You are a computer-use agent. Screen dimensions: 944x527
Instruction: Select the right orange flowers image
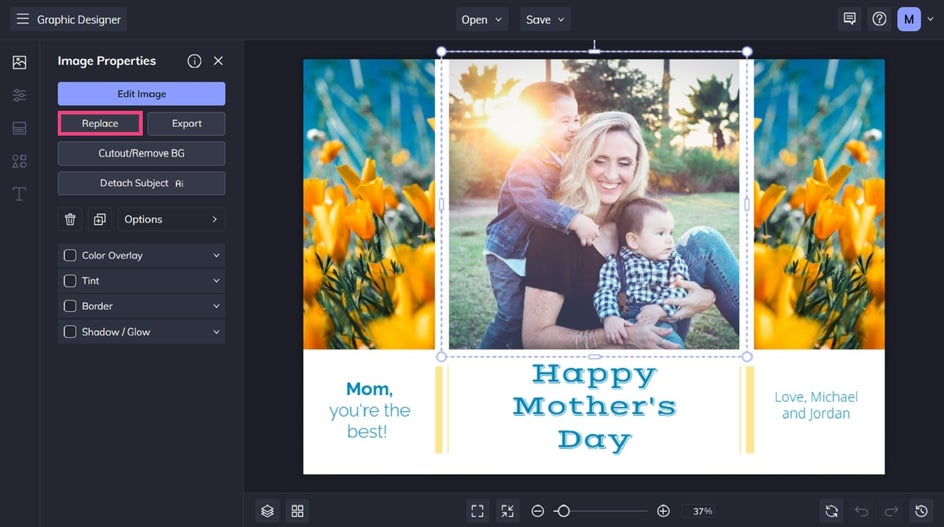tap(819, 204)
